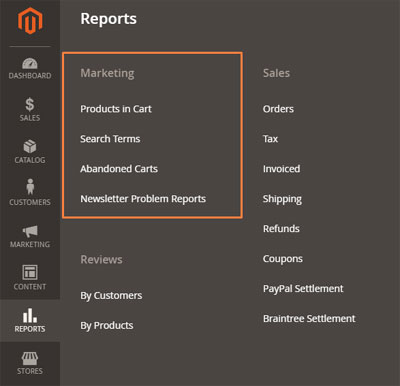This screenshot has width=400, height=386.
Task: Open the Coupons sales report
Action: point(283,259)
